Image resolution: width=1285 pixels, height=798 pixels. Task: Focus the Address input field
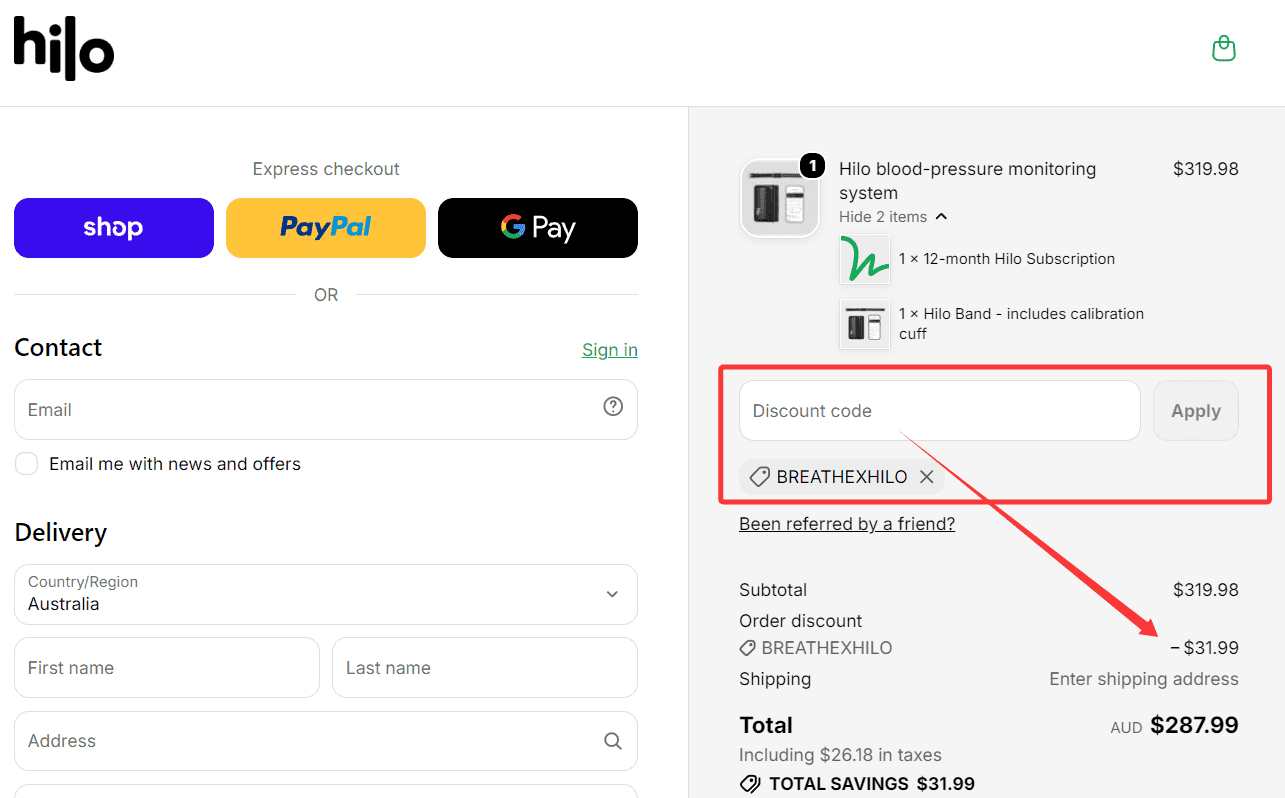tap(326, 741)
